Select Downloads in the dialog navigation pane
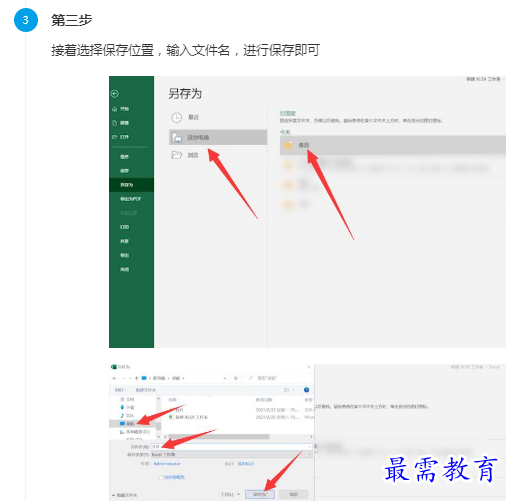Image resolution: width=506 pixels, height=501 pixels. (127, 407)
